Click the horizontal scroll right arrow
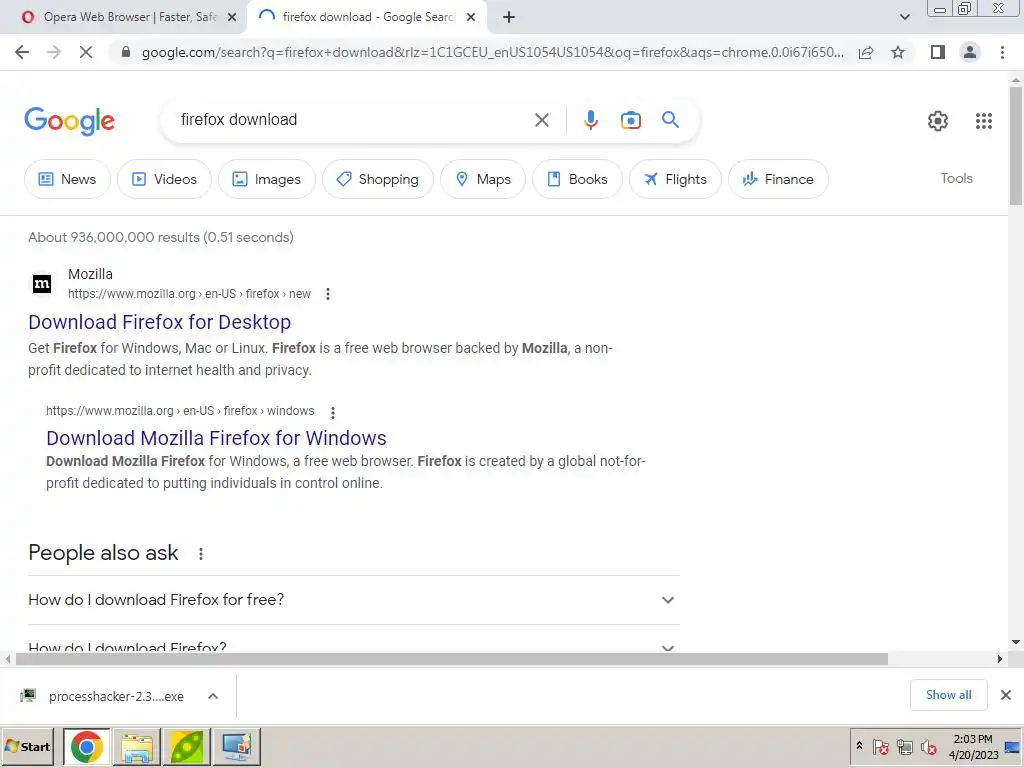 1000,659
